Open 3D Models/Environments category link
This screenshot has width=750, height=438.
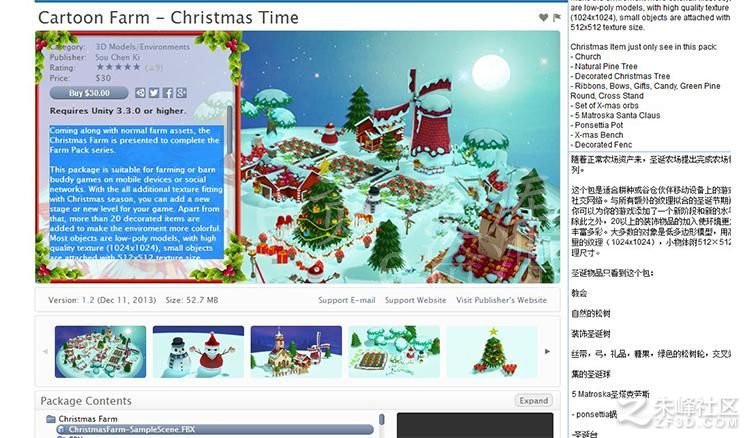143,47
